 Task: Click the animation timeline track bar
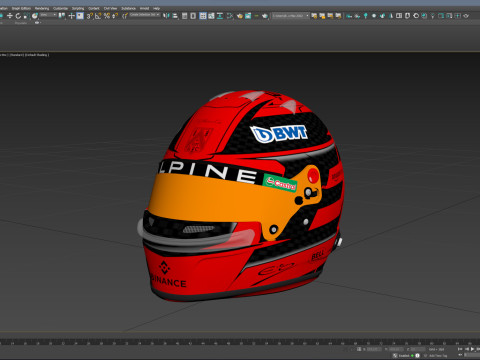point(240,342)
